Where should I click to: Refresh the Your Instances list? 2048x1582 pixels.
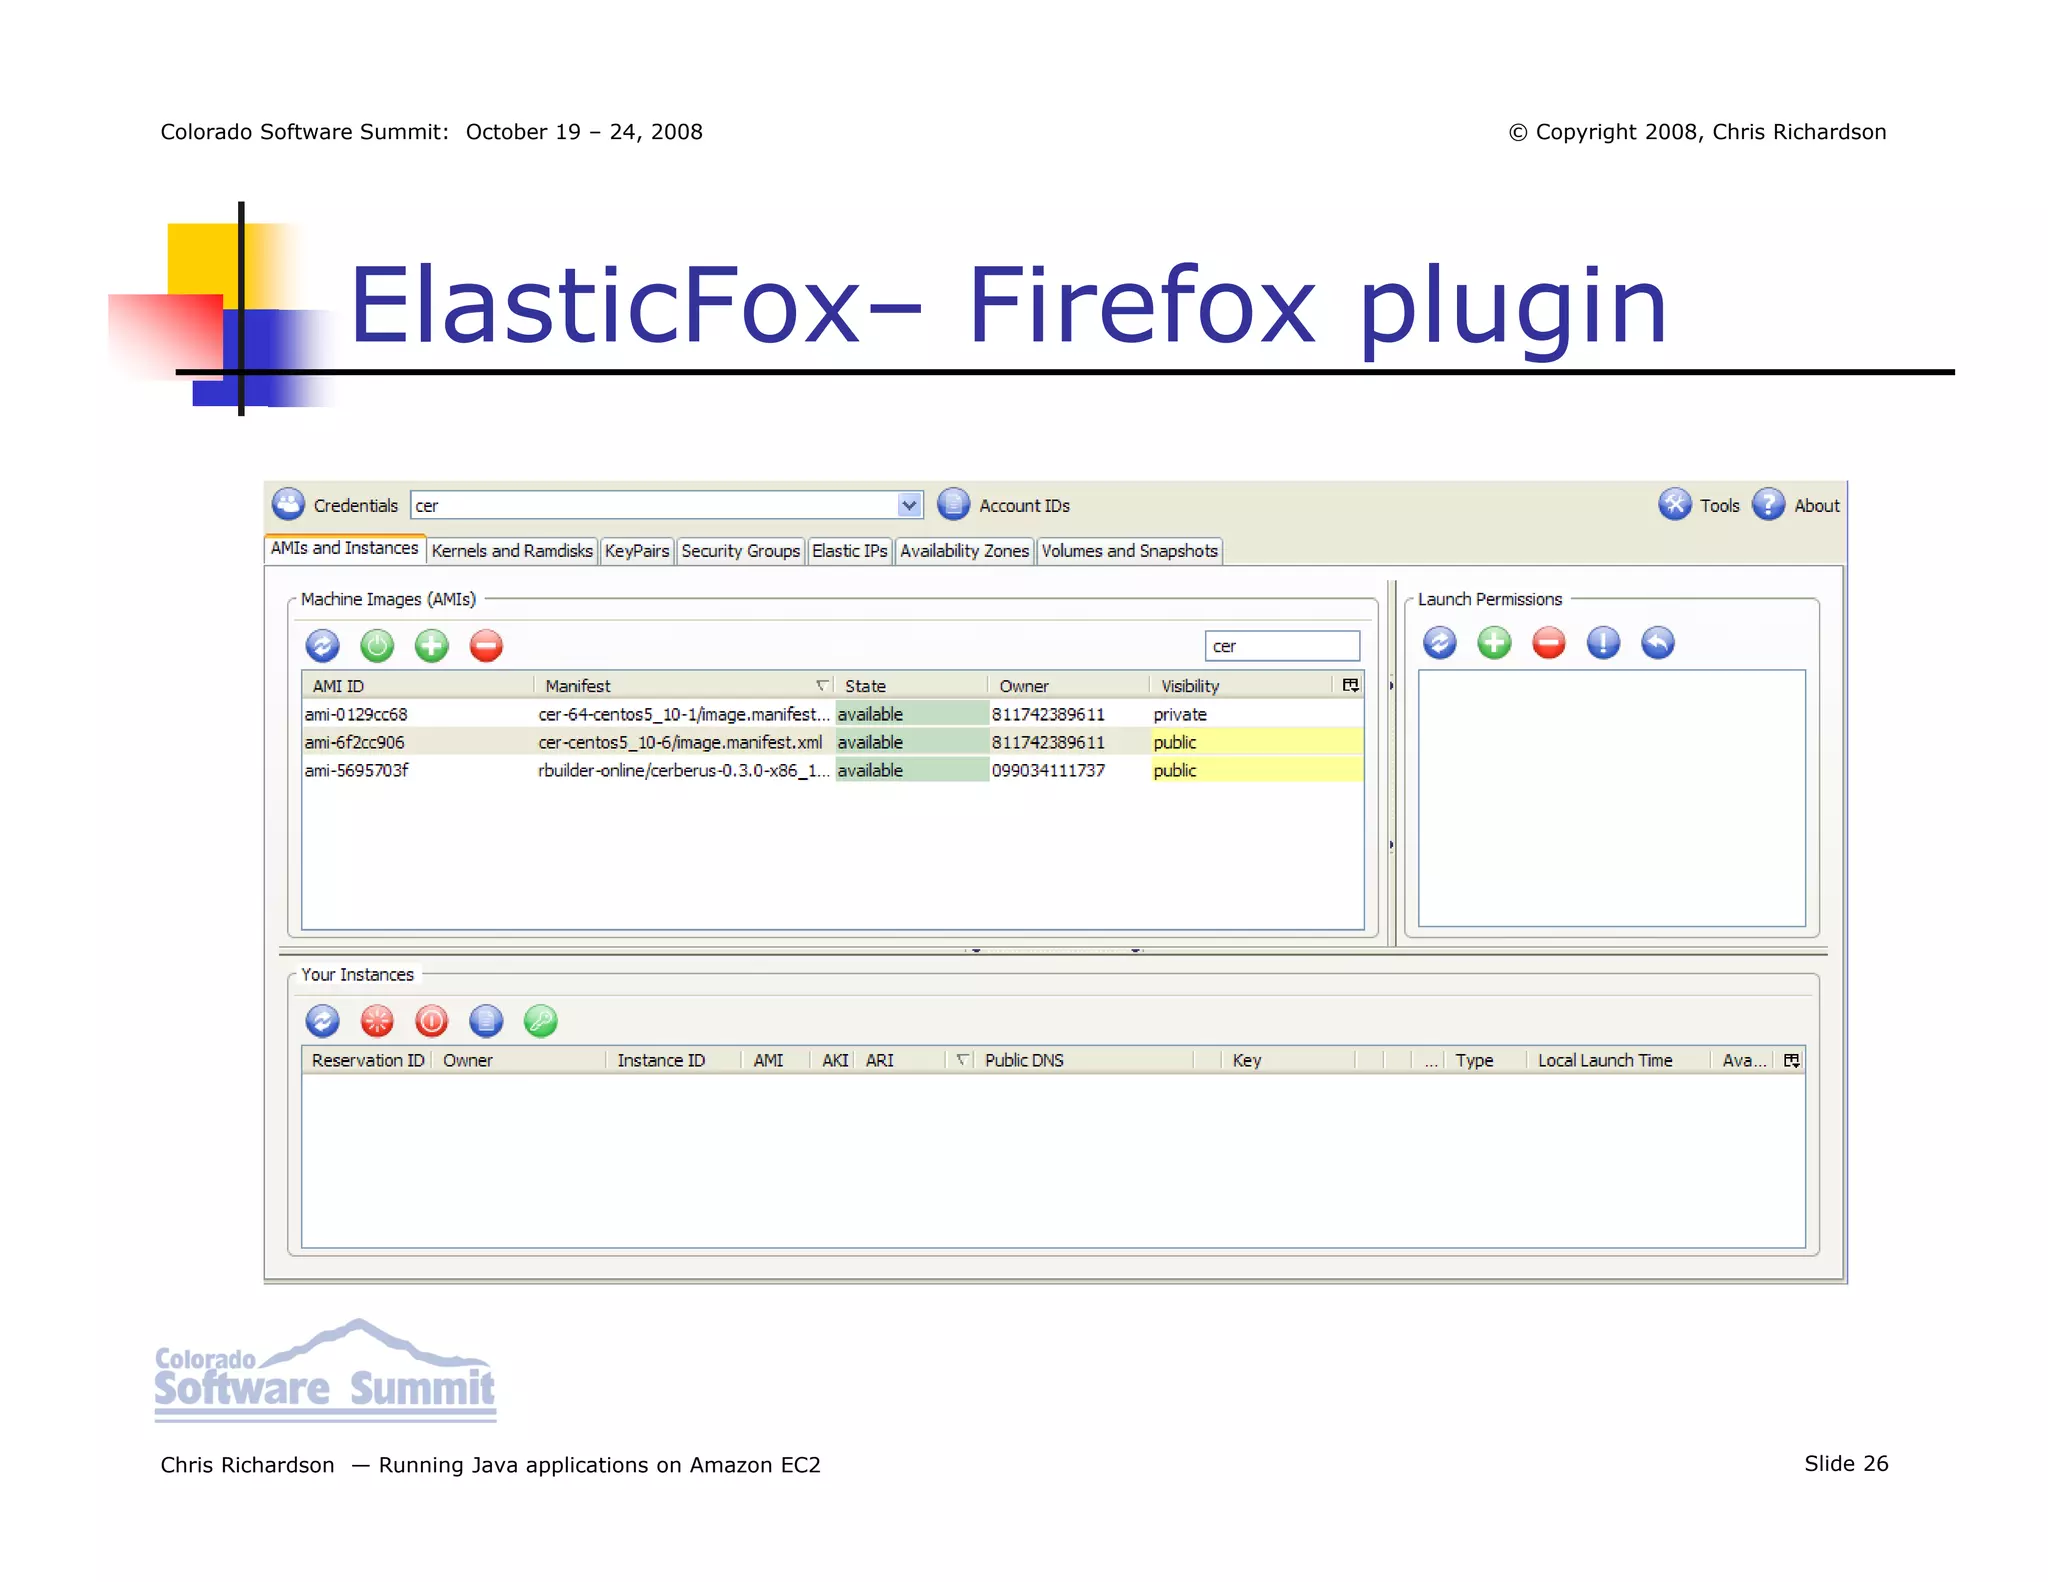coord(322,1021)
